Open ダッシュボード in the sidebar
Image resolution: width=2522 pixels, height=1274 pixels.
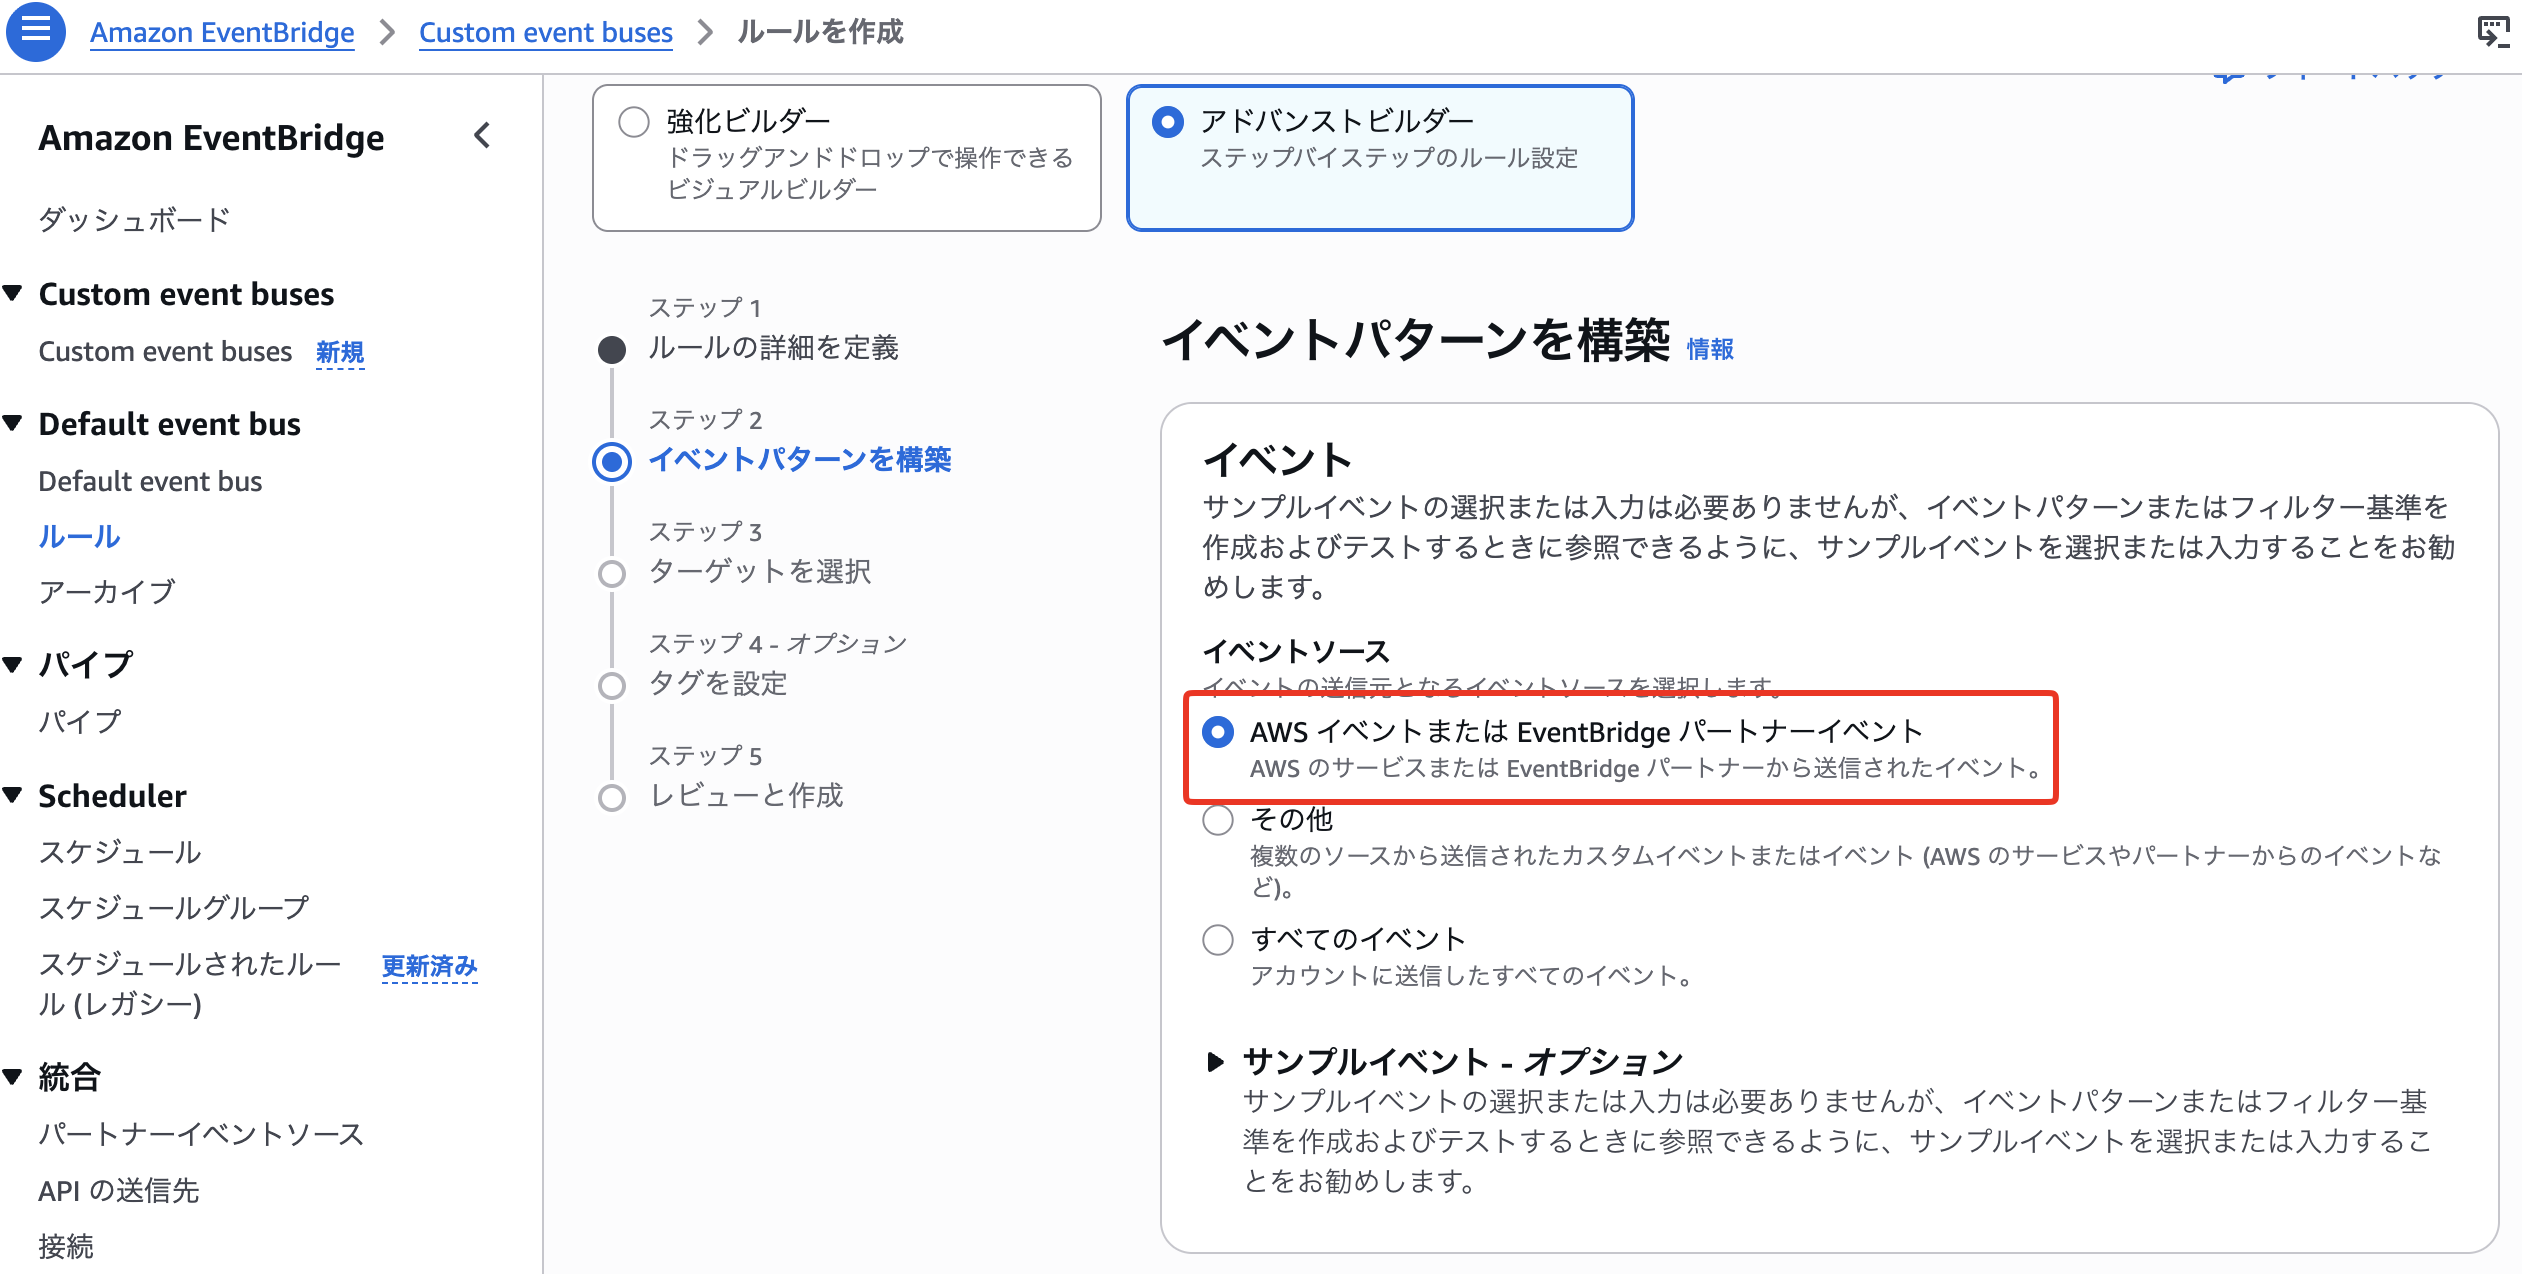click(x=135, y=219)
